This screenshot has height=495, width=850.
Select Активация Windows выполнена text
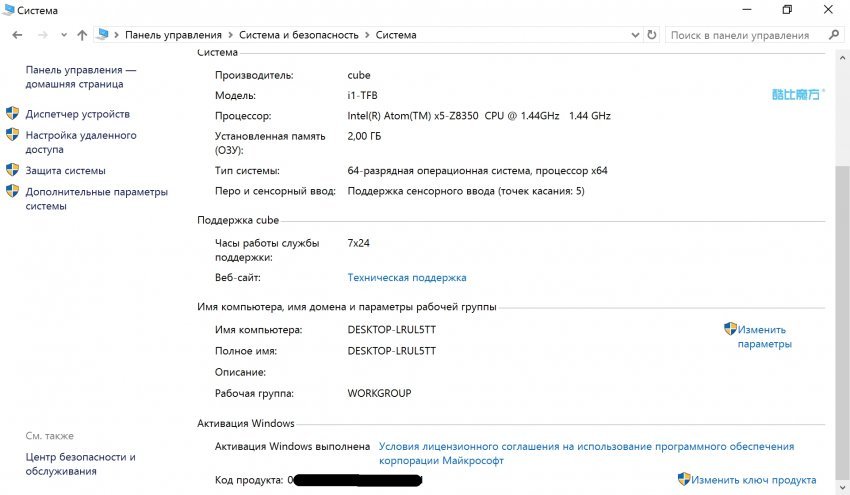[292, 447]
